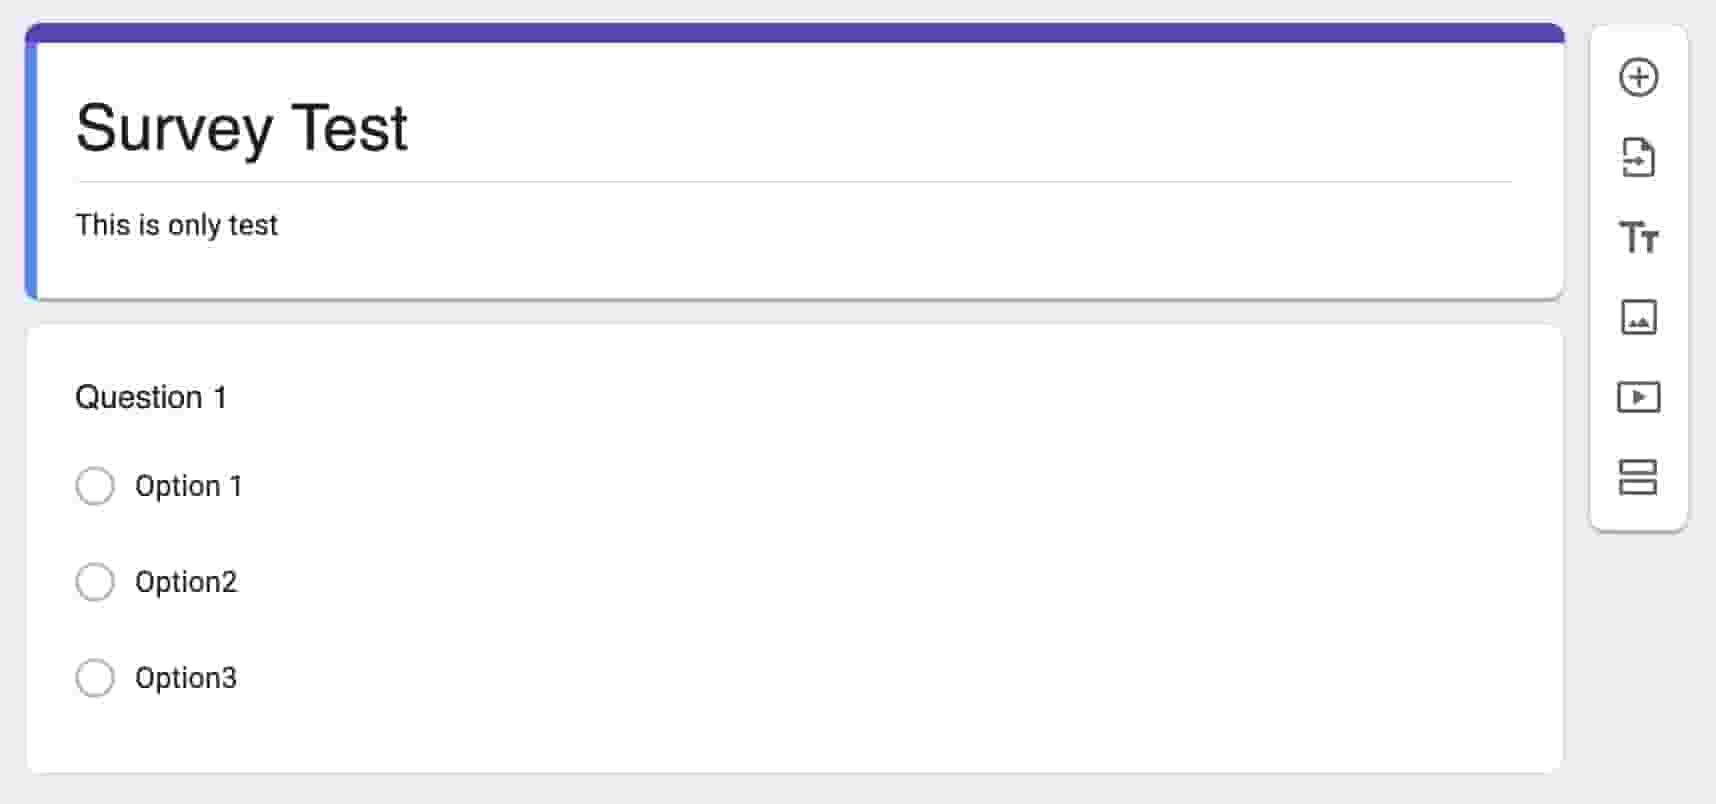Pick the Option3 radio button

point(95,678)
